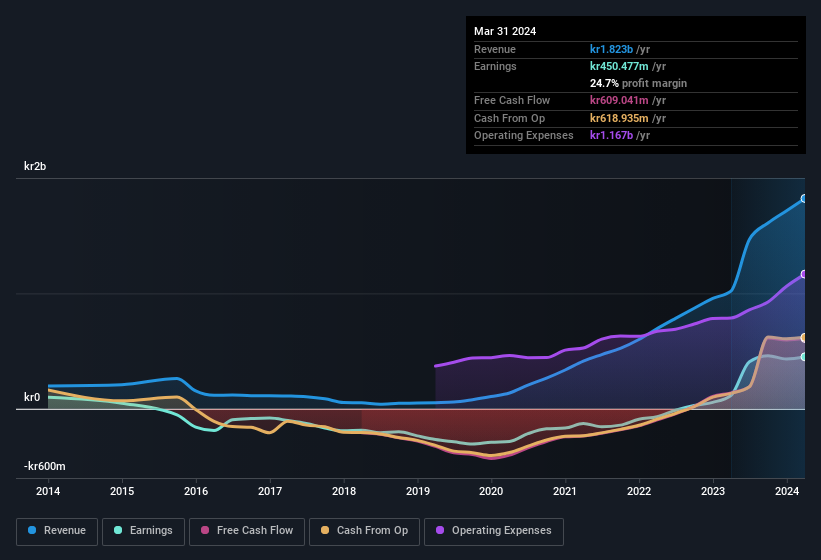Toggle the Cash From Op legend button

pyautogui.click(x=364, y=531)
